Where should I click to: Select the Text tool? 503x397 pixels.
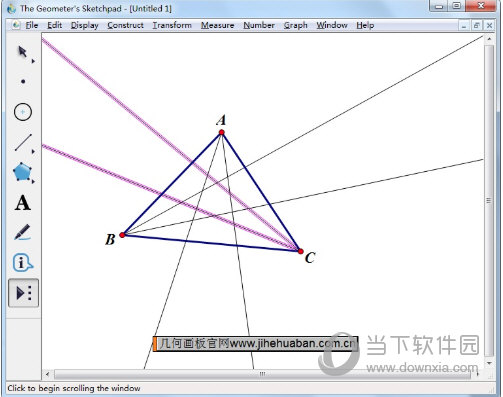click(23, 203)
